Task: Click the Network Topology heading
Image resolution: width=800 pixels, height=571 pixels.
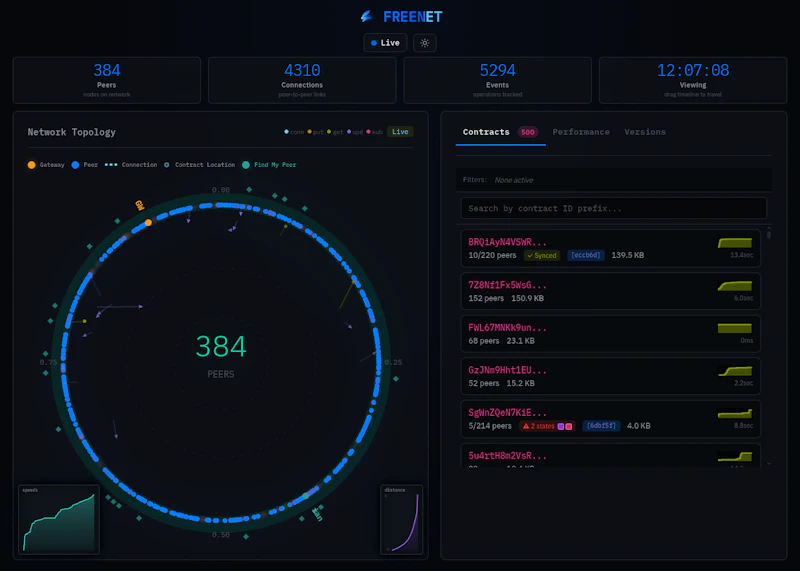Action: click(71, 132)
